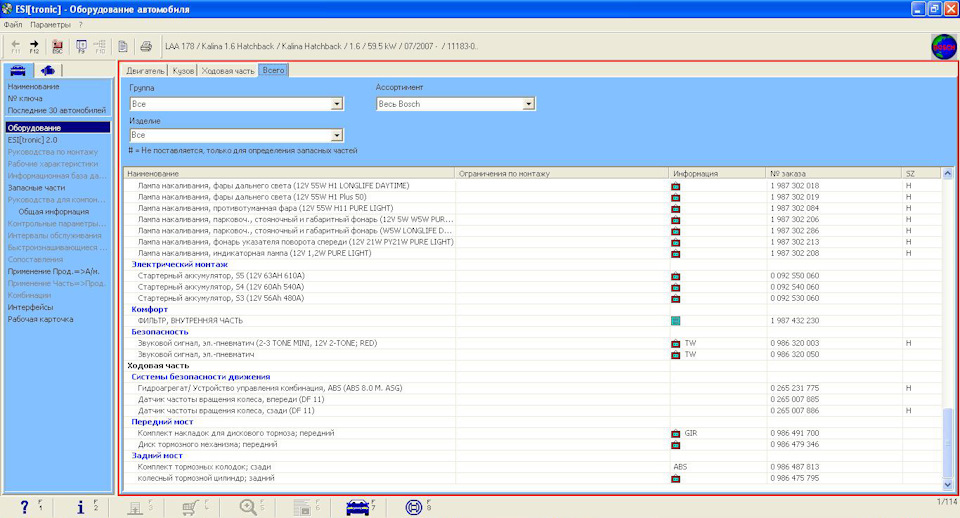The height and width of the screenshot is (518, 960).
Task: Click the table scrollbar up arrow
Action: coord(948,173)
